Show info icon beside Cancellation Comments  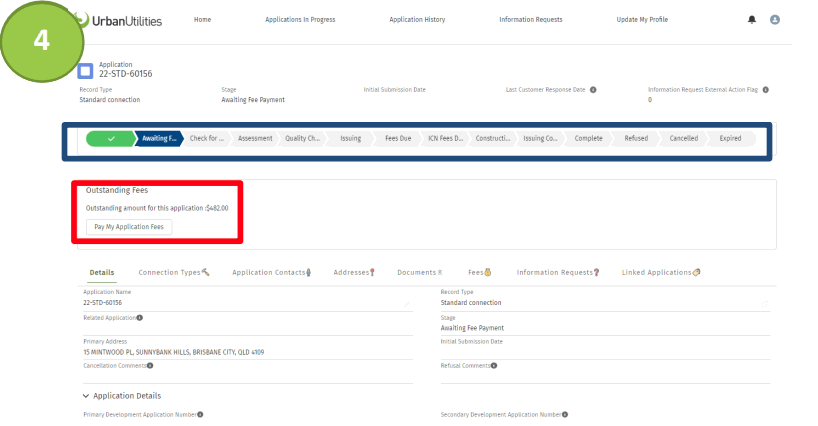tap(150, 366)
